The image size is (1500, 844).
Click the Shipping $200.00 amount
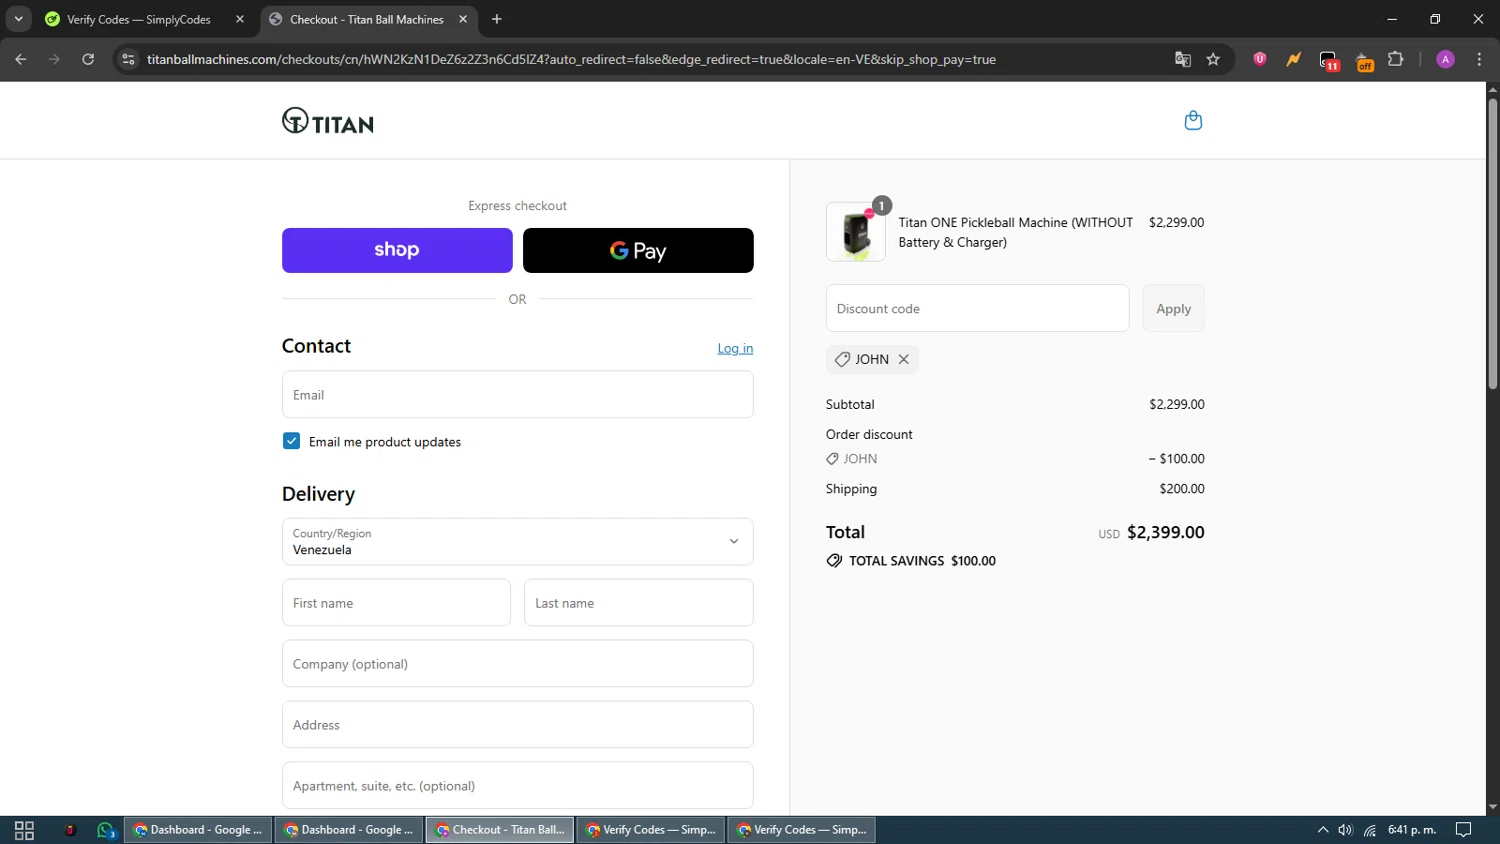(1182, 489)
